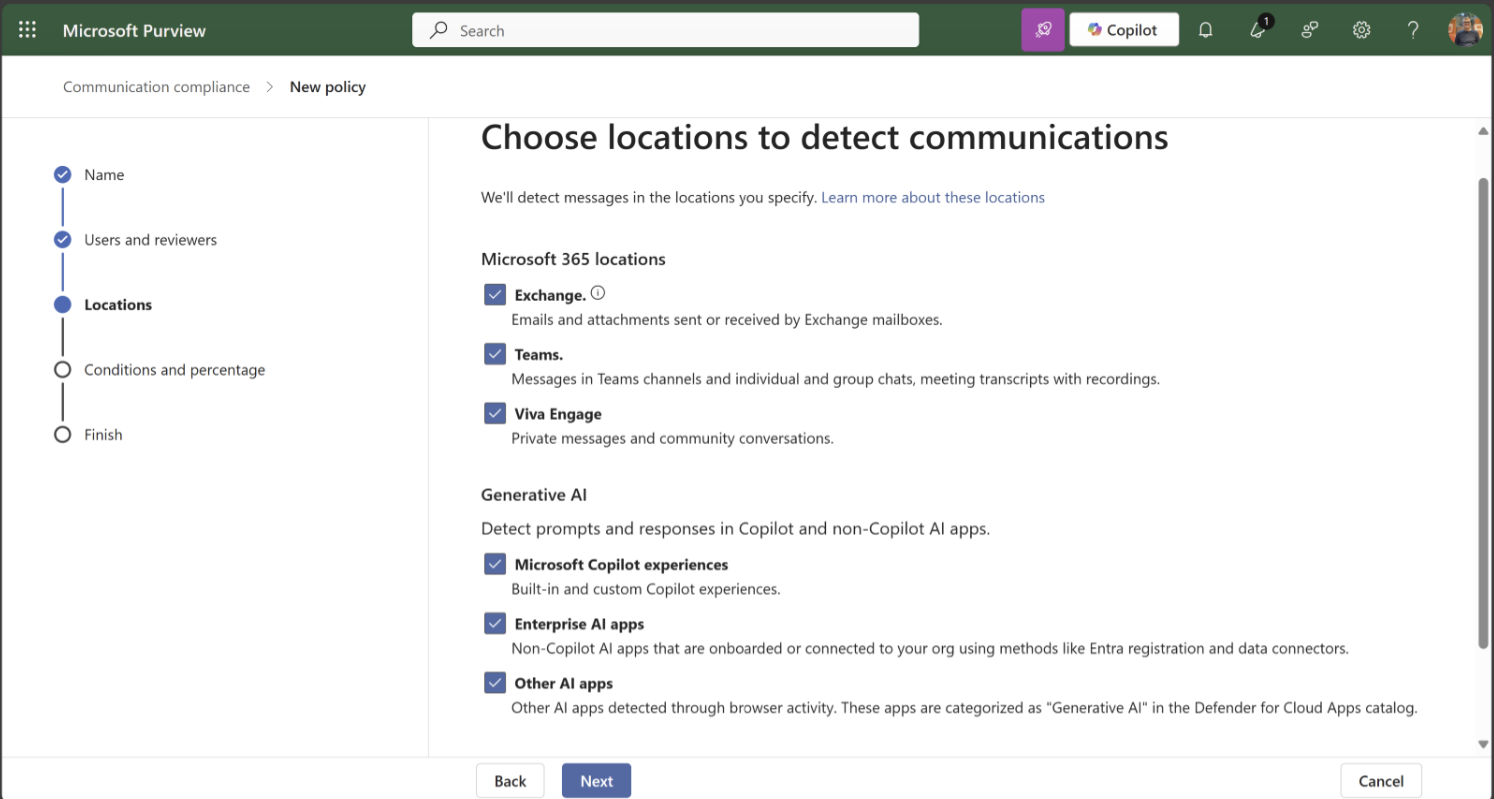Open Communication compliance breadcrumb
Image resolution: width=1494 pixels, height=799 pixels.
click(156, 87)
